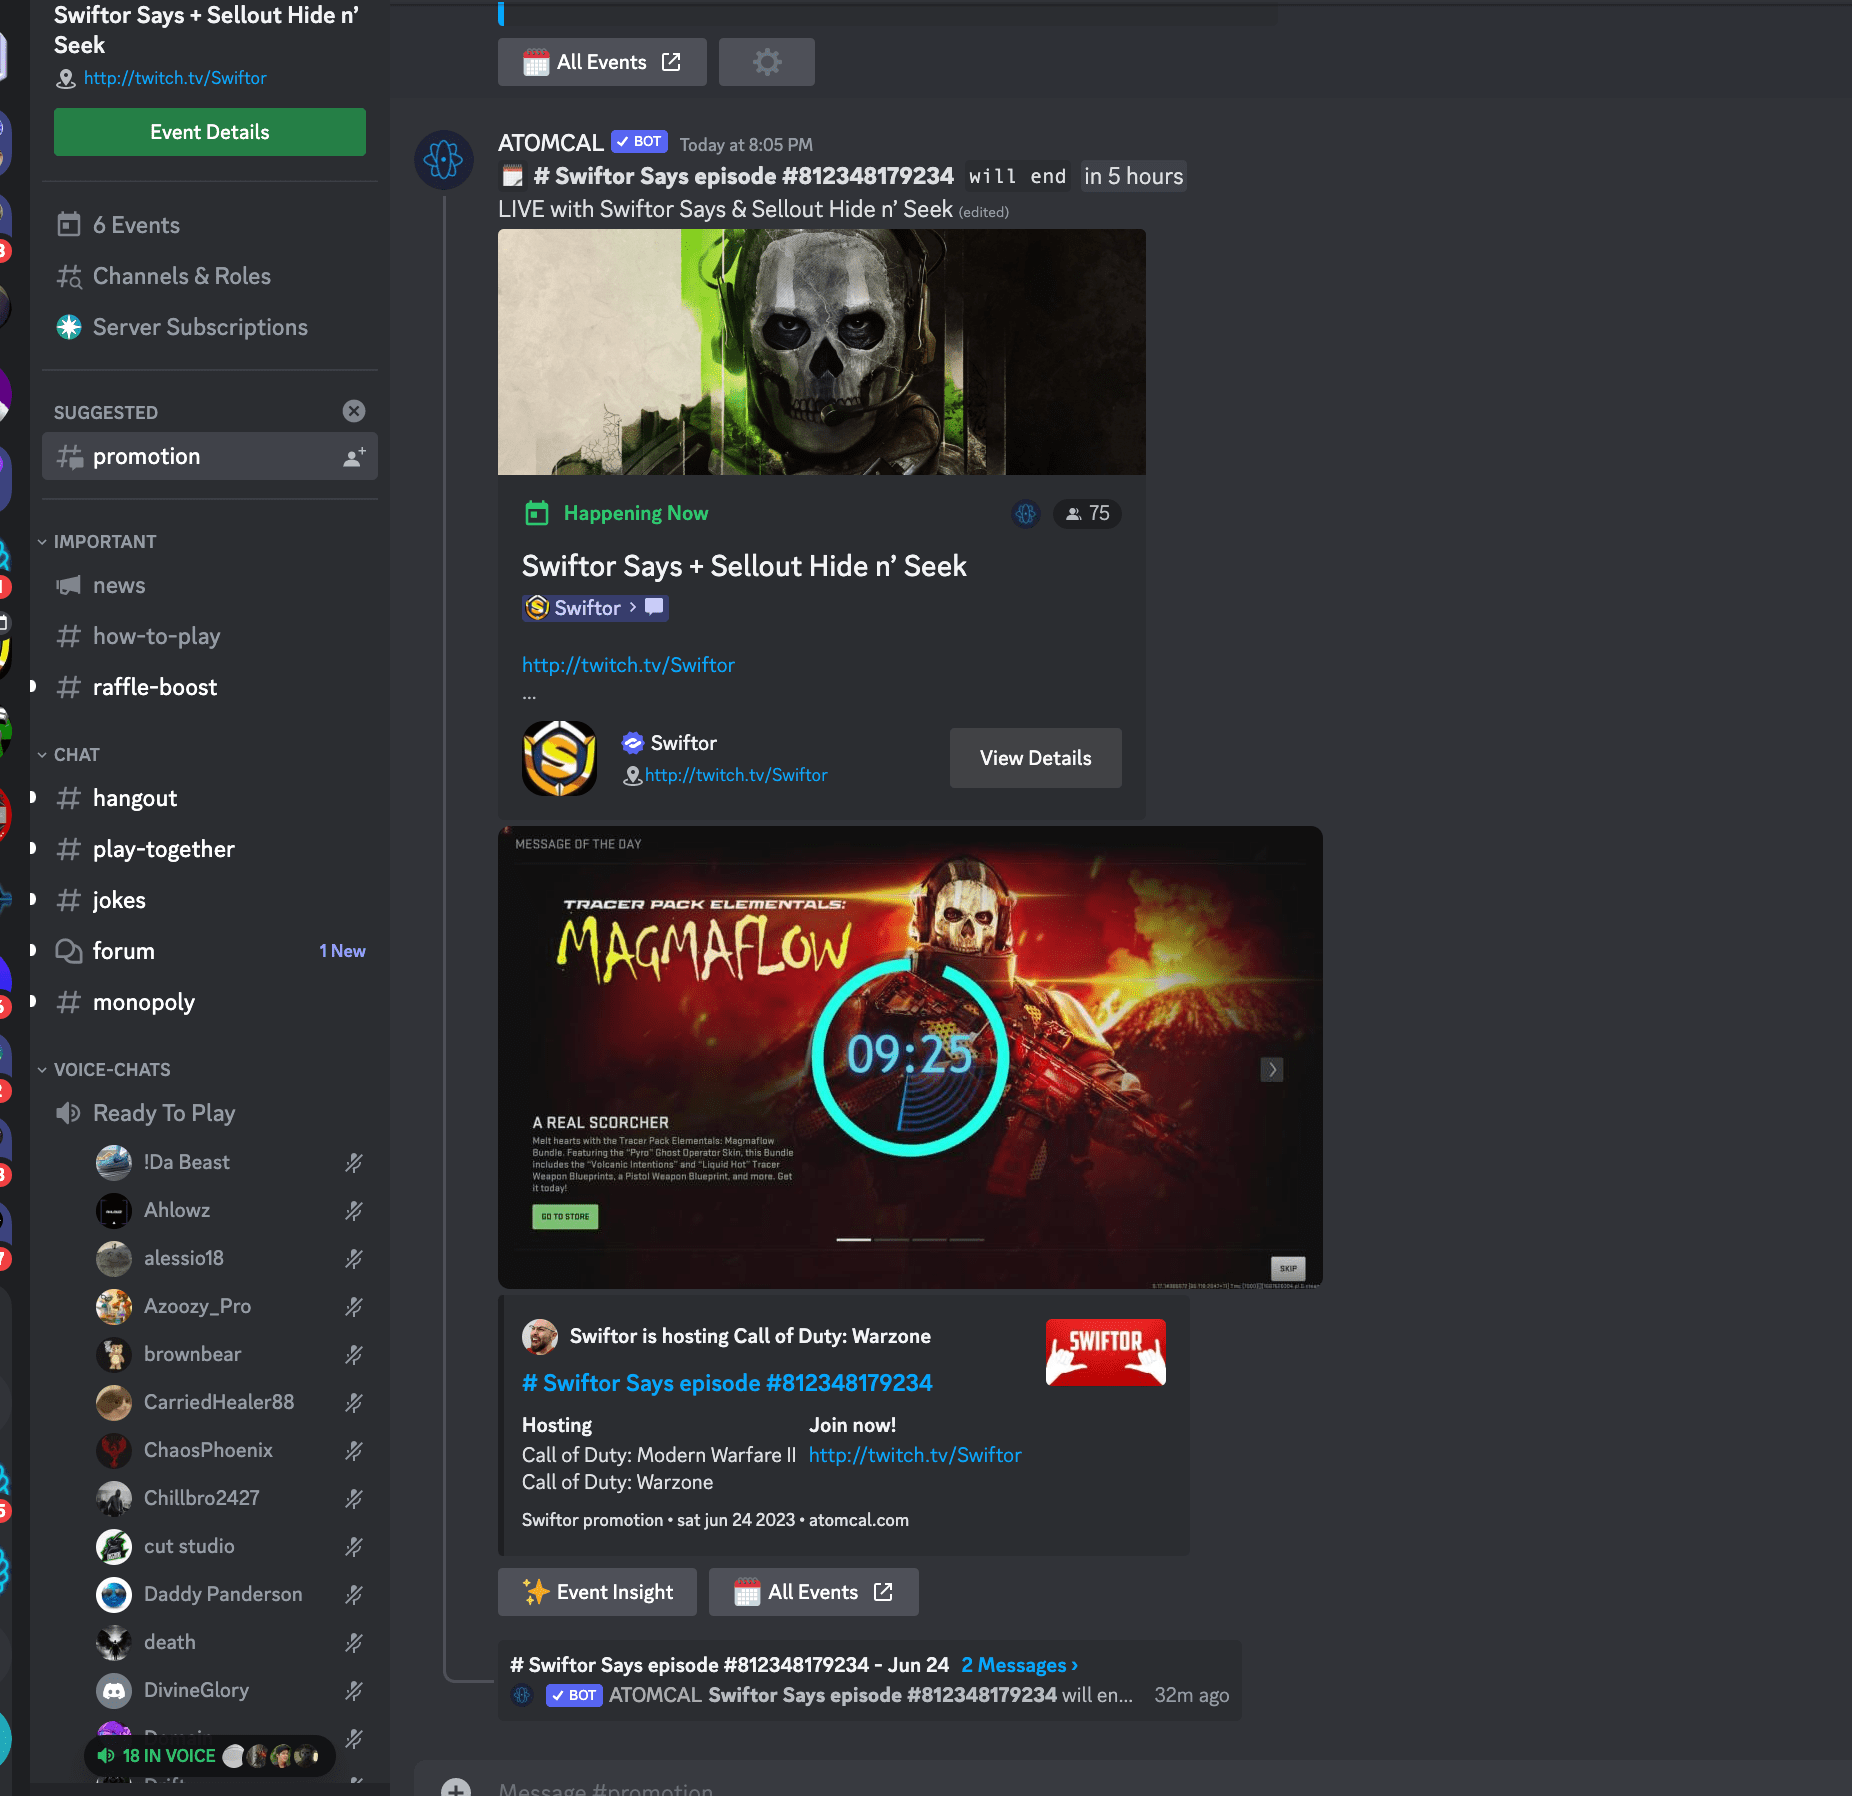
Task: Open the hangout channel
Action: tap(210, 798)
